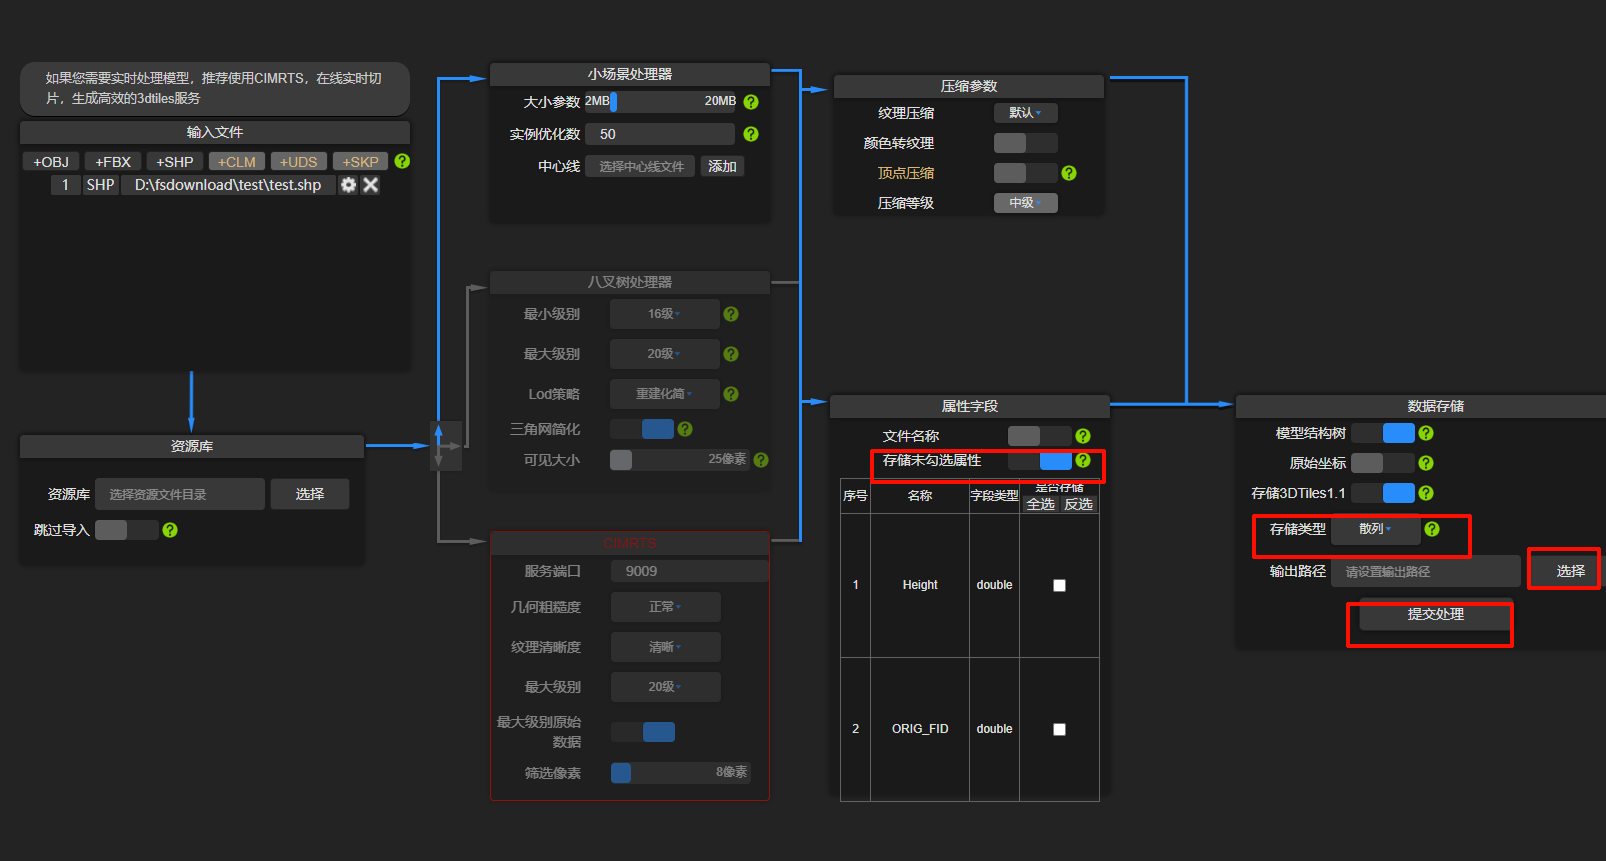This screenshot has width=1606, height=861.
Task: Show help for 大小参数 slider
Action: pyautogui.click(x=751, y=102)
